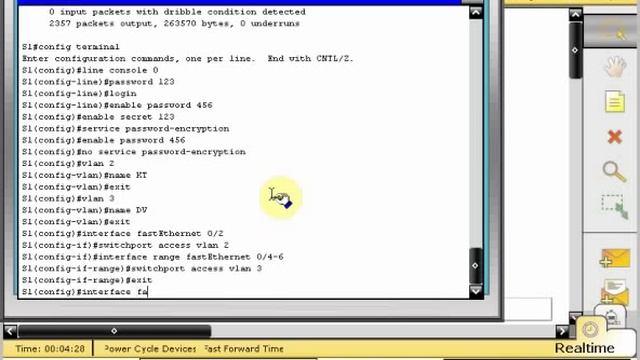Click the 'Time: 00:04:28' status text
The height and width of the screenshot is (360, 640).
click(x=50, y=349)
